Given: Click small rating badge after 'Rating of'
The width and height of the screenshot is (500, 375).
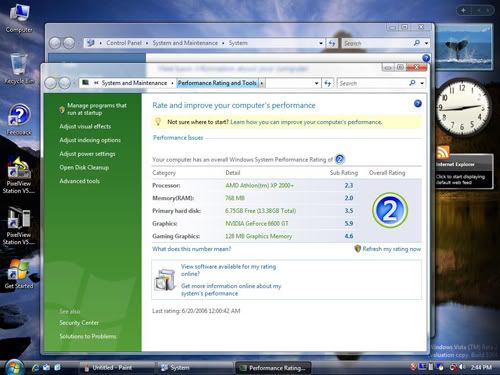Looking at the screenshot, I should [x=339, y=159].
